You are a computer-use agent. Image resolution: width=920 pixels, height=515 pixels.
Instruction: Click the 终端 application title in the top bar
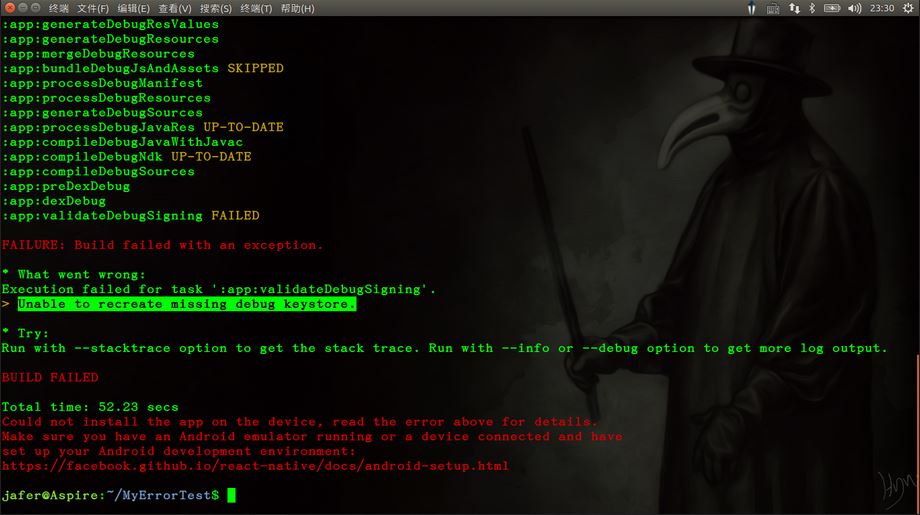59,9
